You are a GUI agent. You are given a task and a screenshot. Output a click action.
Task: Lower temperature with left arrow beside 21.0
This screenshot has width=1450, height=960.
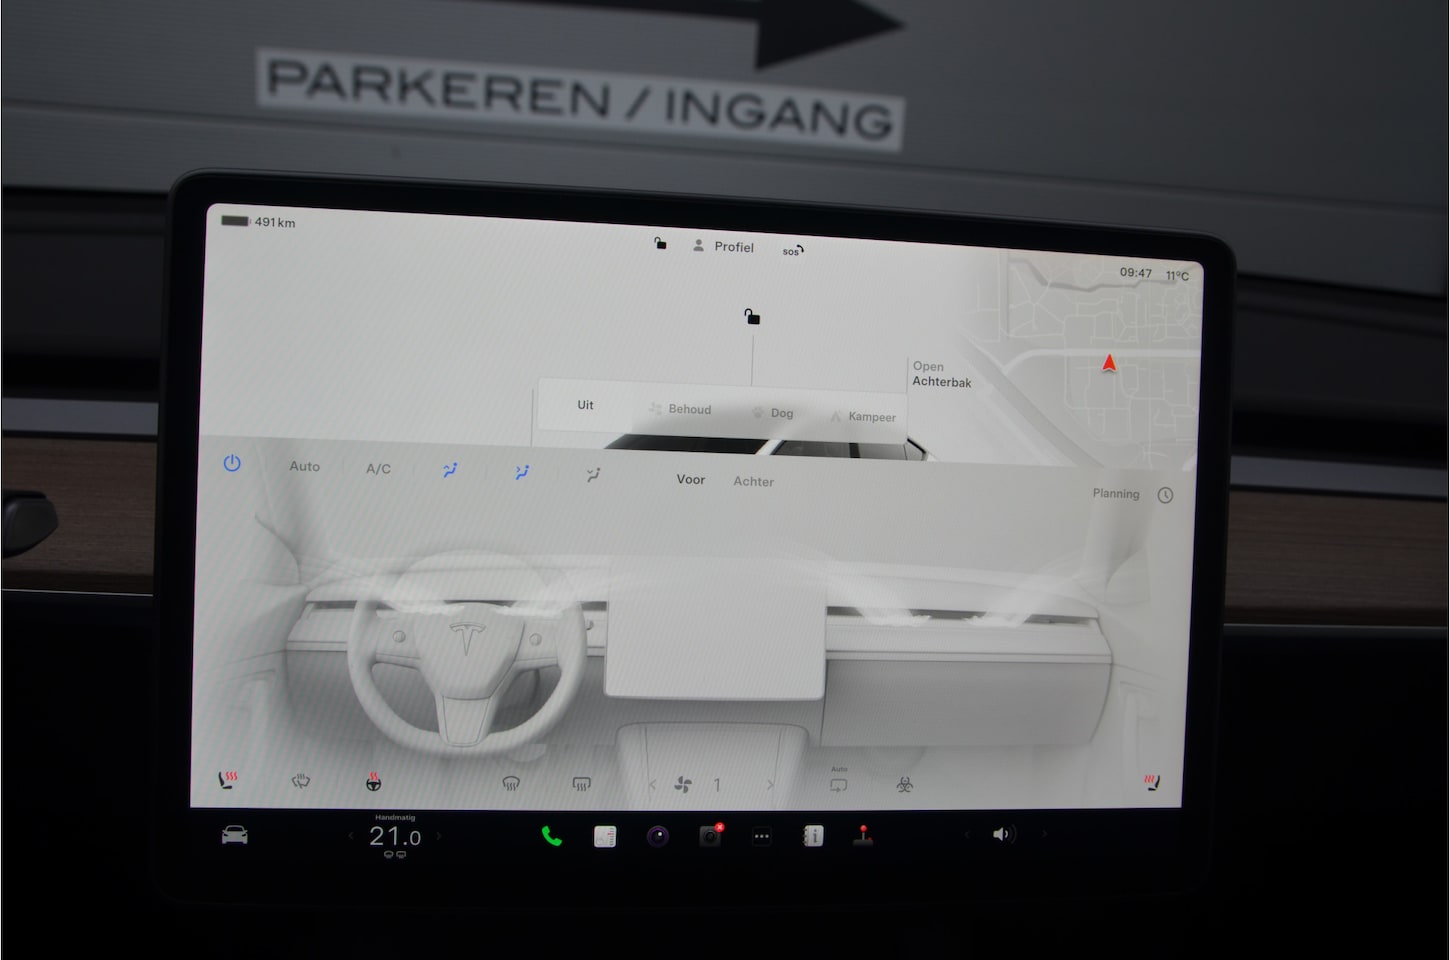(x=350, y=836)
